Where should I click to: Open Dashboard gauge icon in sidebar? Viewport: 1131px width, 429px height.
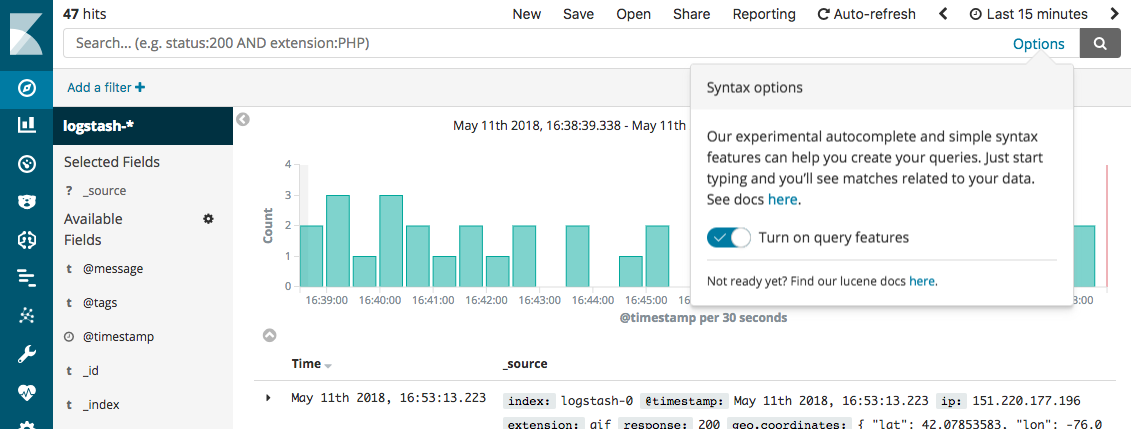[27, 164]
